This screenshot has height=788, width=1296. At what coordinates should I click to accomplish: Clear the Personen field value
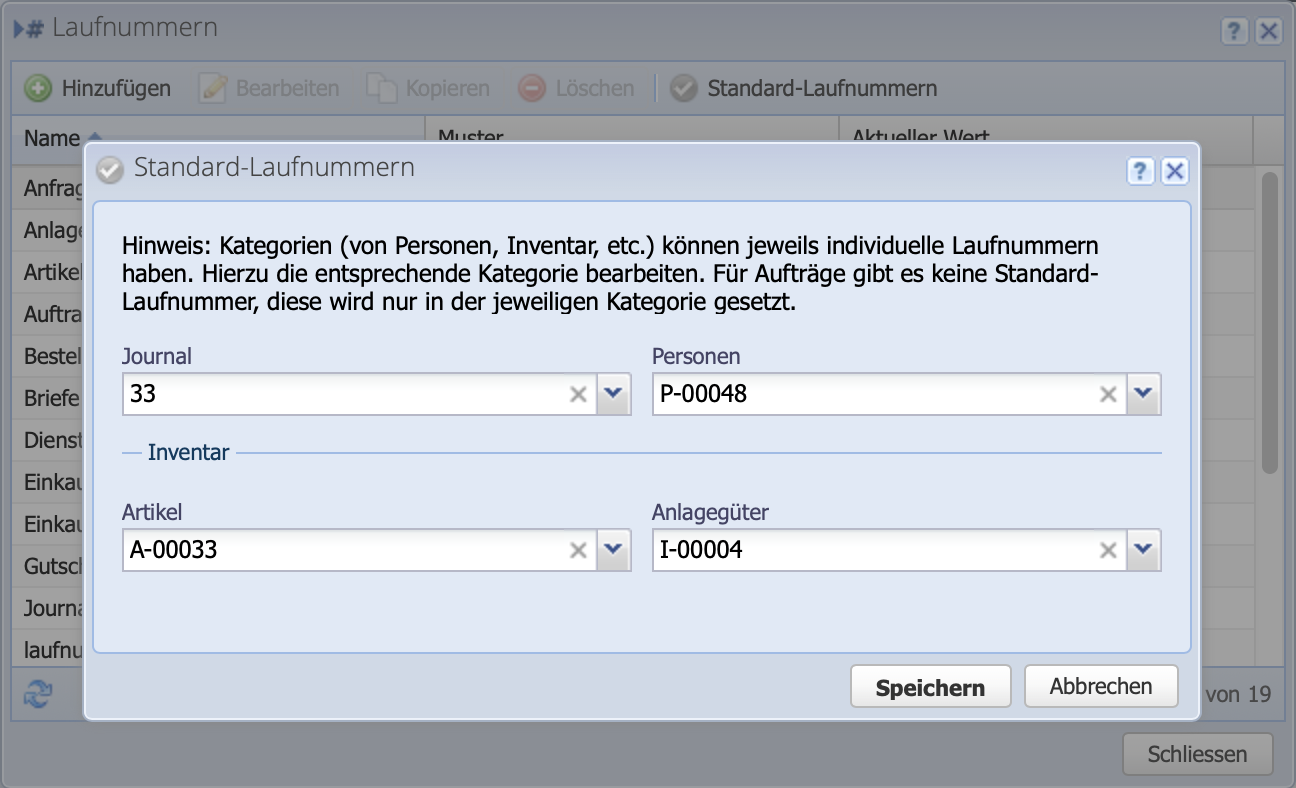tap(1108, 395)
